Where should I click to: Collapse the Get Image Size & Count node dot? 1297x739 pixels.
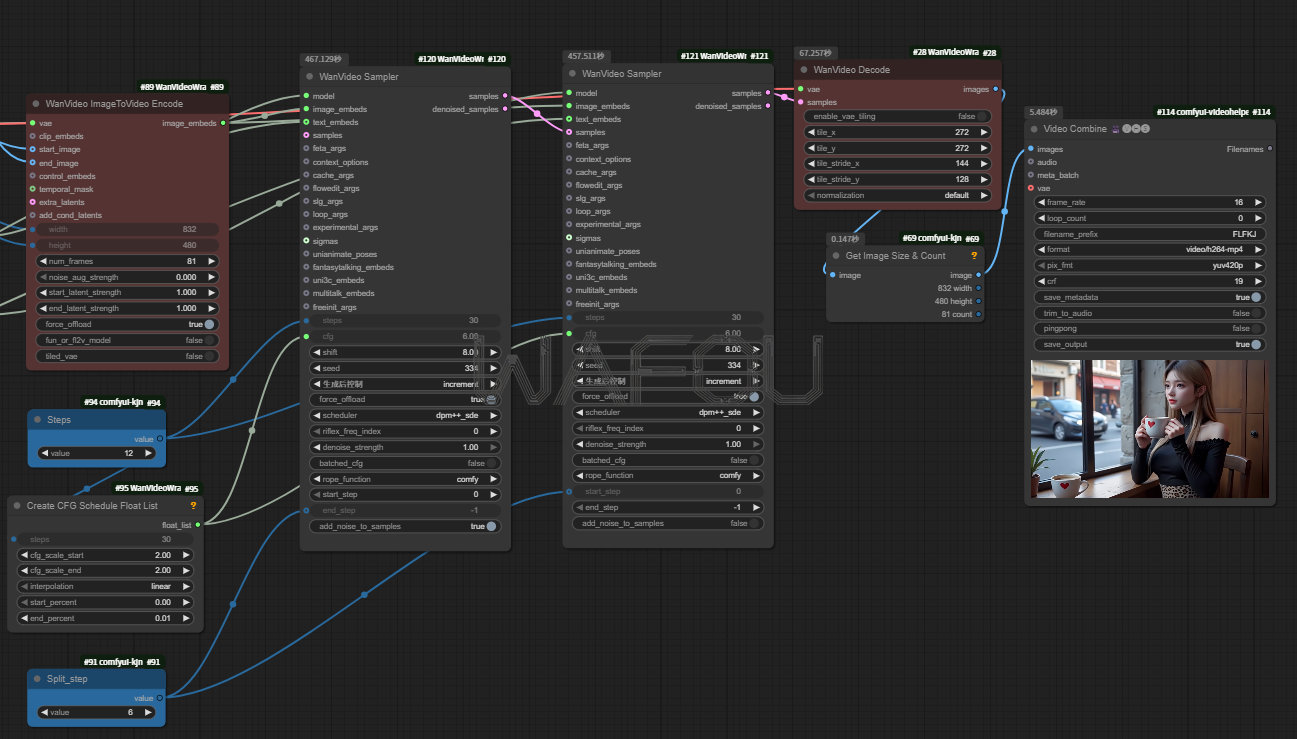click(x=836, y=255)
